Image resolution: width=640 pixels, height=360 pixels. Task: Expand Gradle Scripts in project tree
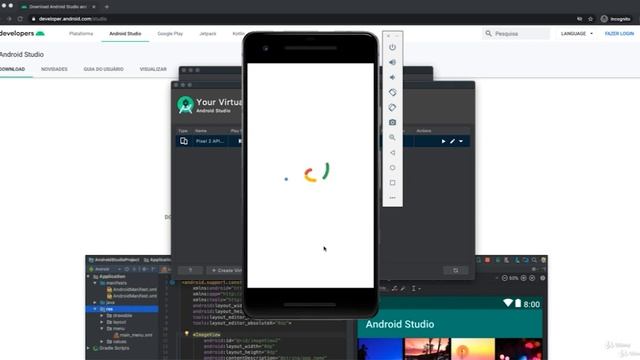(x=89, y=348)
